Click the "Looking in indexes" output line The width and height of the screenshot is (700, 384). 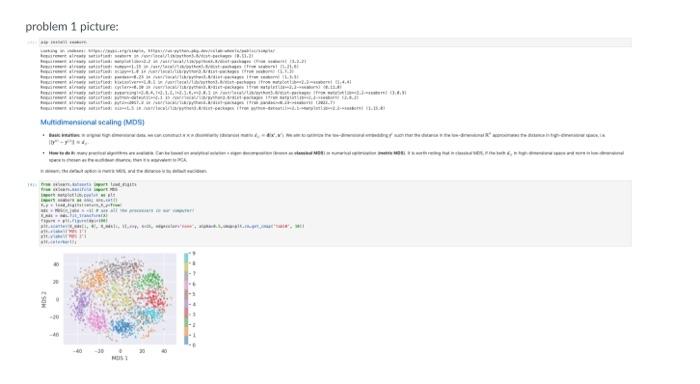[x=158, y=51]
